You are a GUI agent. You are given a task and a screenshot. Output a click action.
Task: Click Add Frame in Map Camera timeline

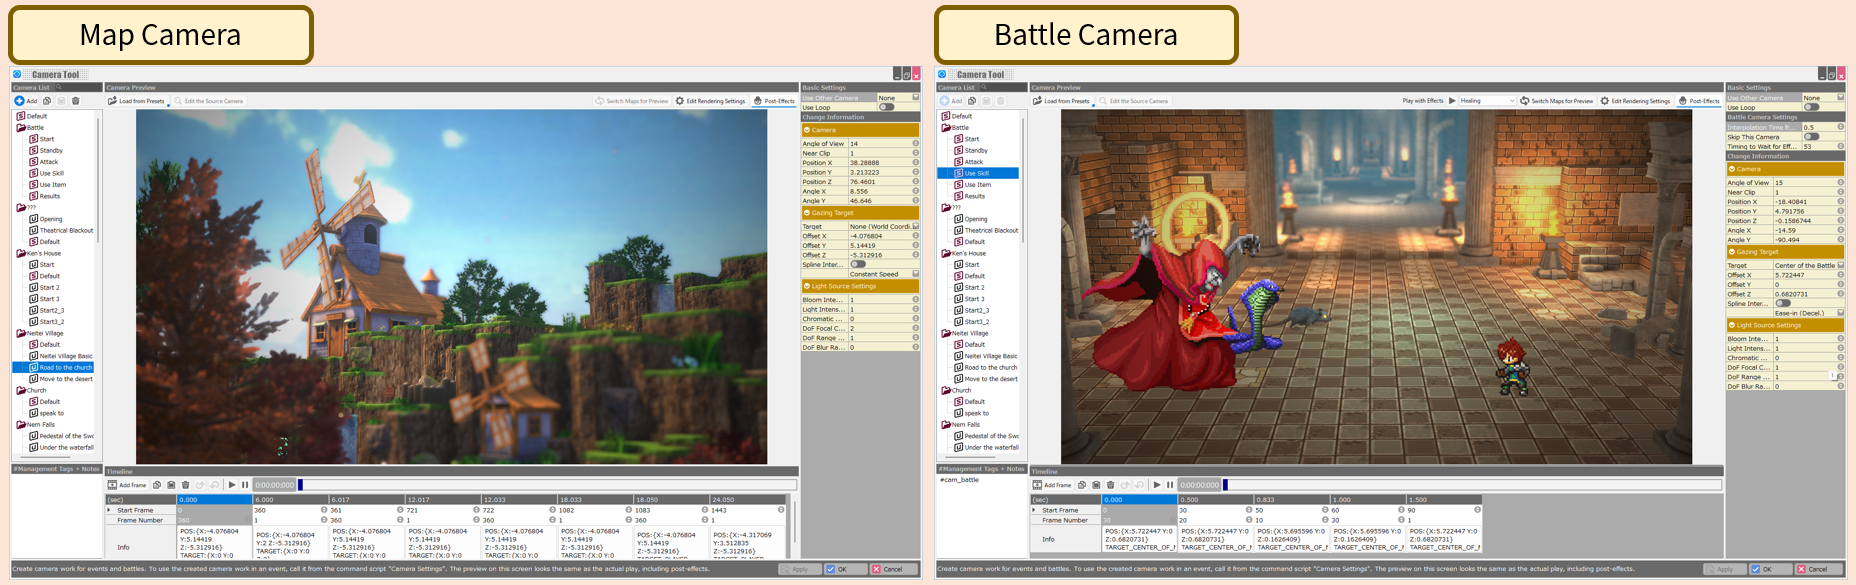pos(127,485)
